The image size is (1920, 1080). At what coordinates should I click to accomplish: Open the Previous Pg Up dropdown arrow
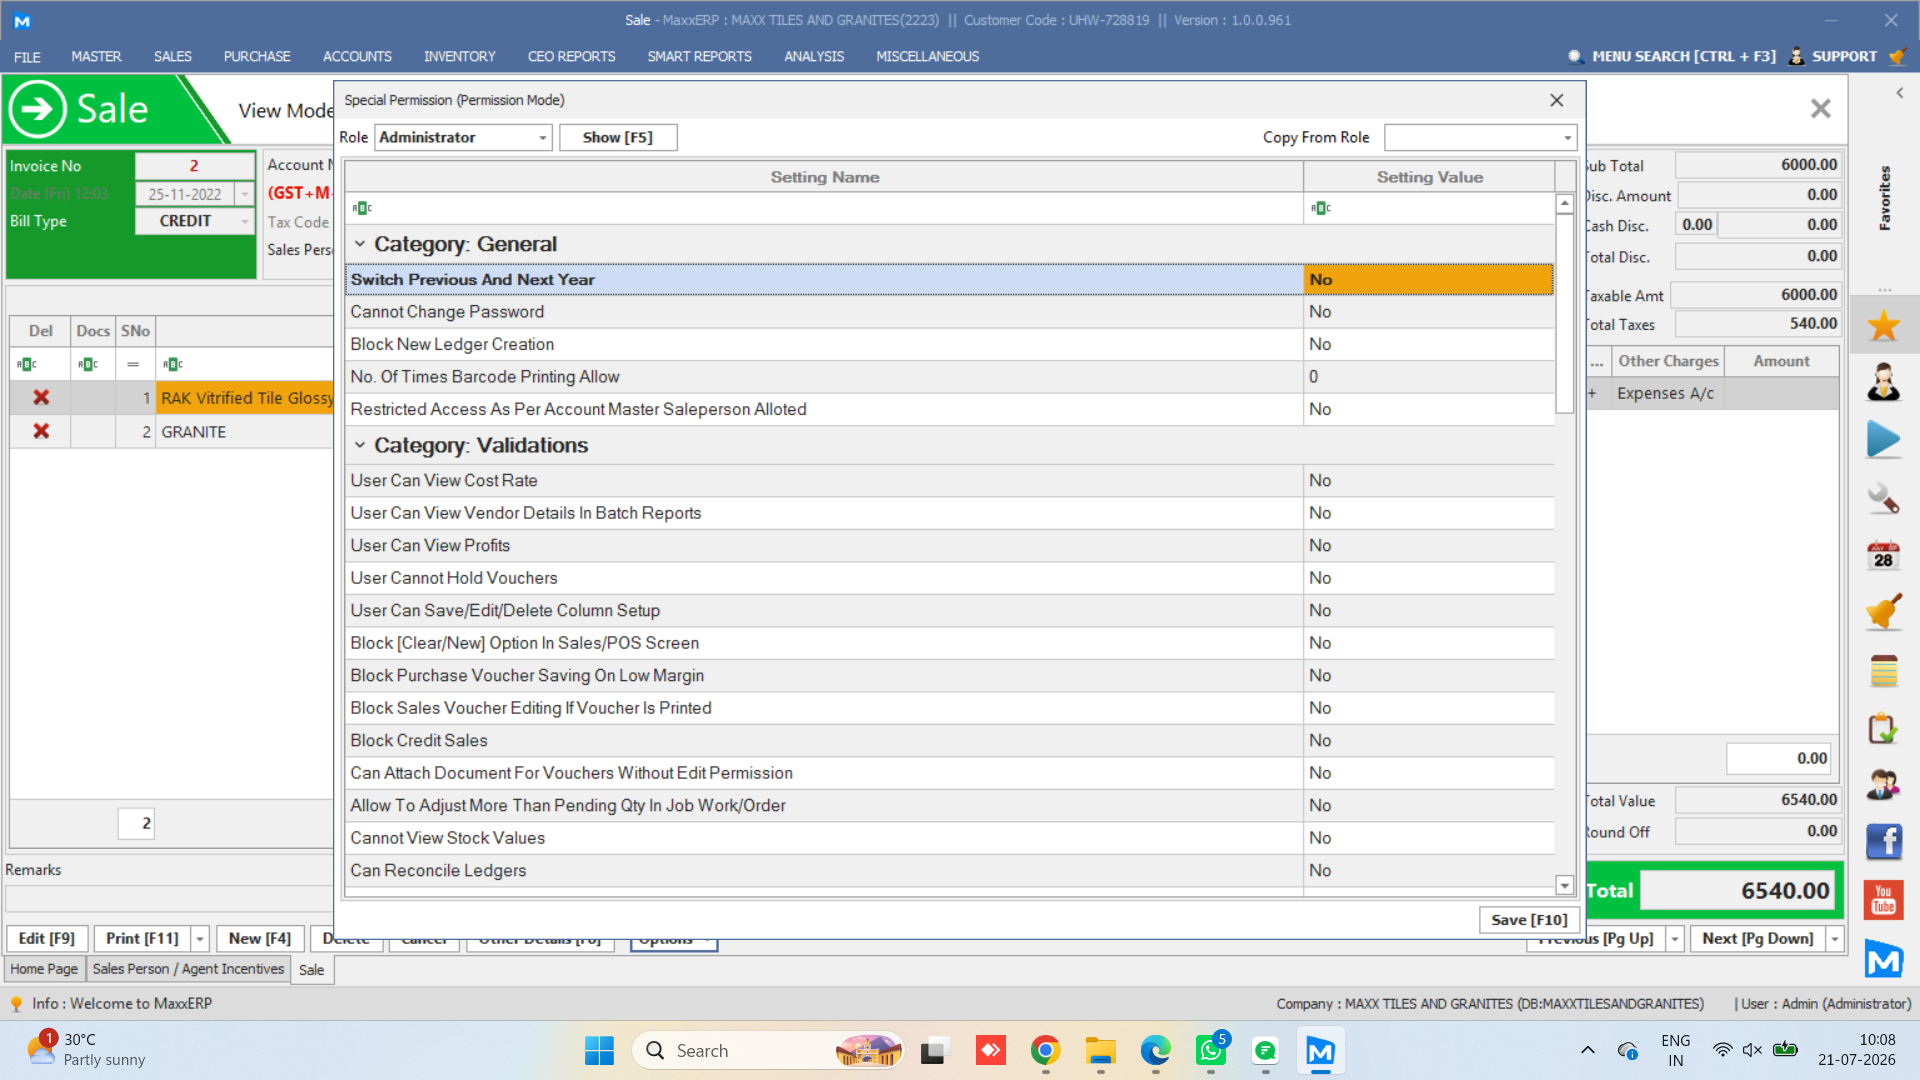[x=1675, y=939]
